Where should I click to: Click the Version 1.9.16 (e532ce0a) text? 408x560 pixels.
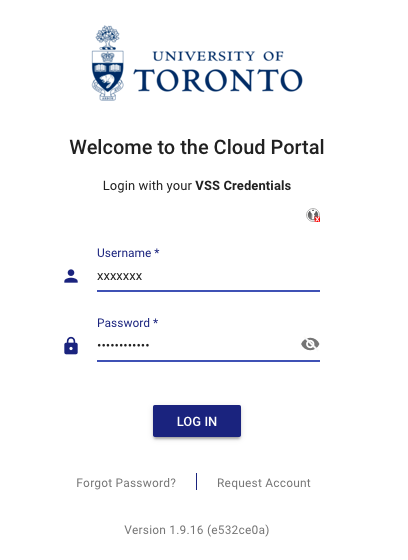tap(197, 530)
